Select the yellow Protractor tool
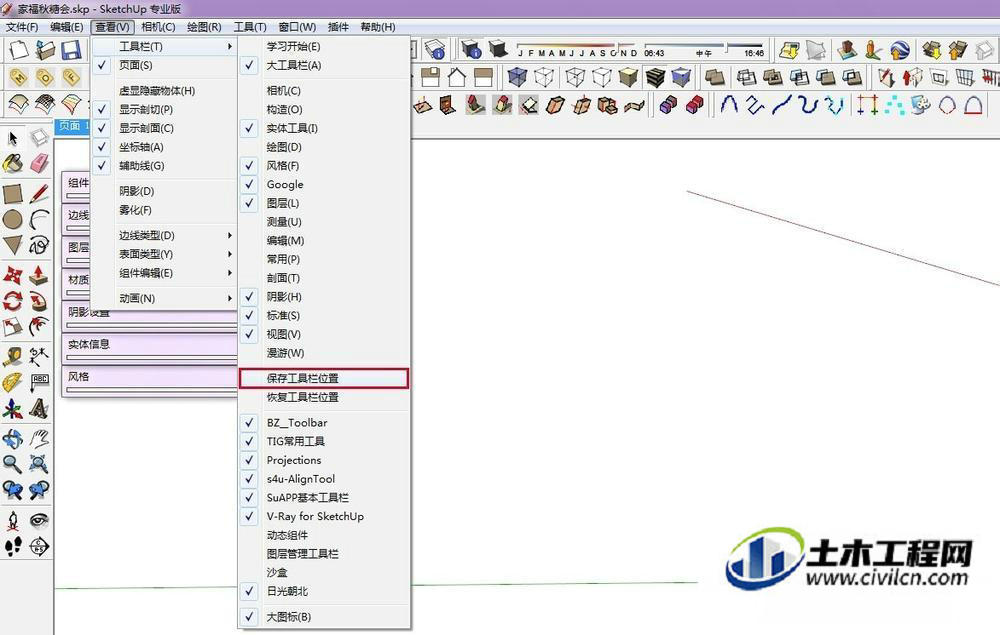 13,383
